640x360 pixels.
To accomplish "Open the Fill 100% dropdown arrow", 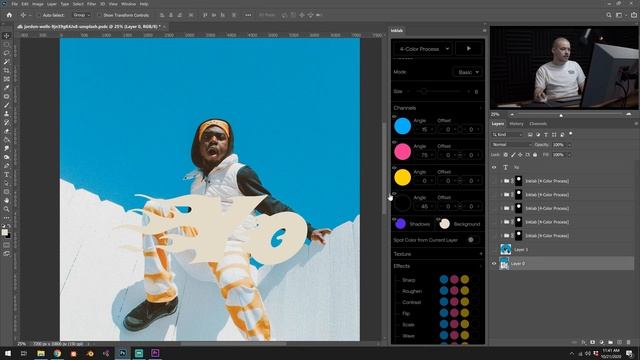I will click(x=569, y=155).
